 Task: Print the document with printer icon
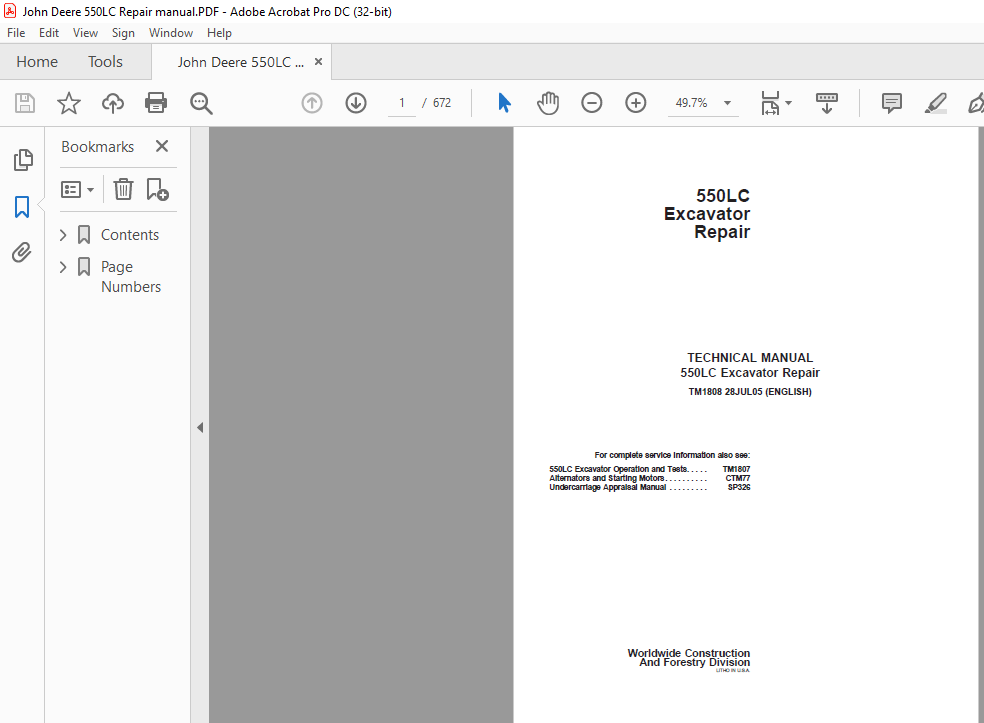click(156, 102)
